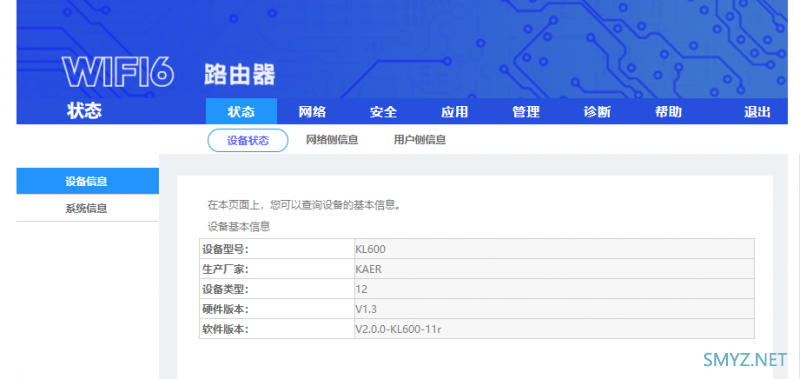Select the 设备状态 sub-tab

(x=248, y=140)
